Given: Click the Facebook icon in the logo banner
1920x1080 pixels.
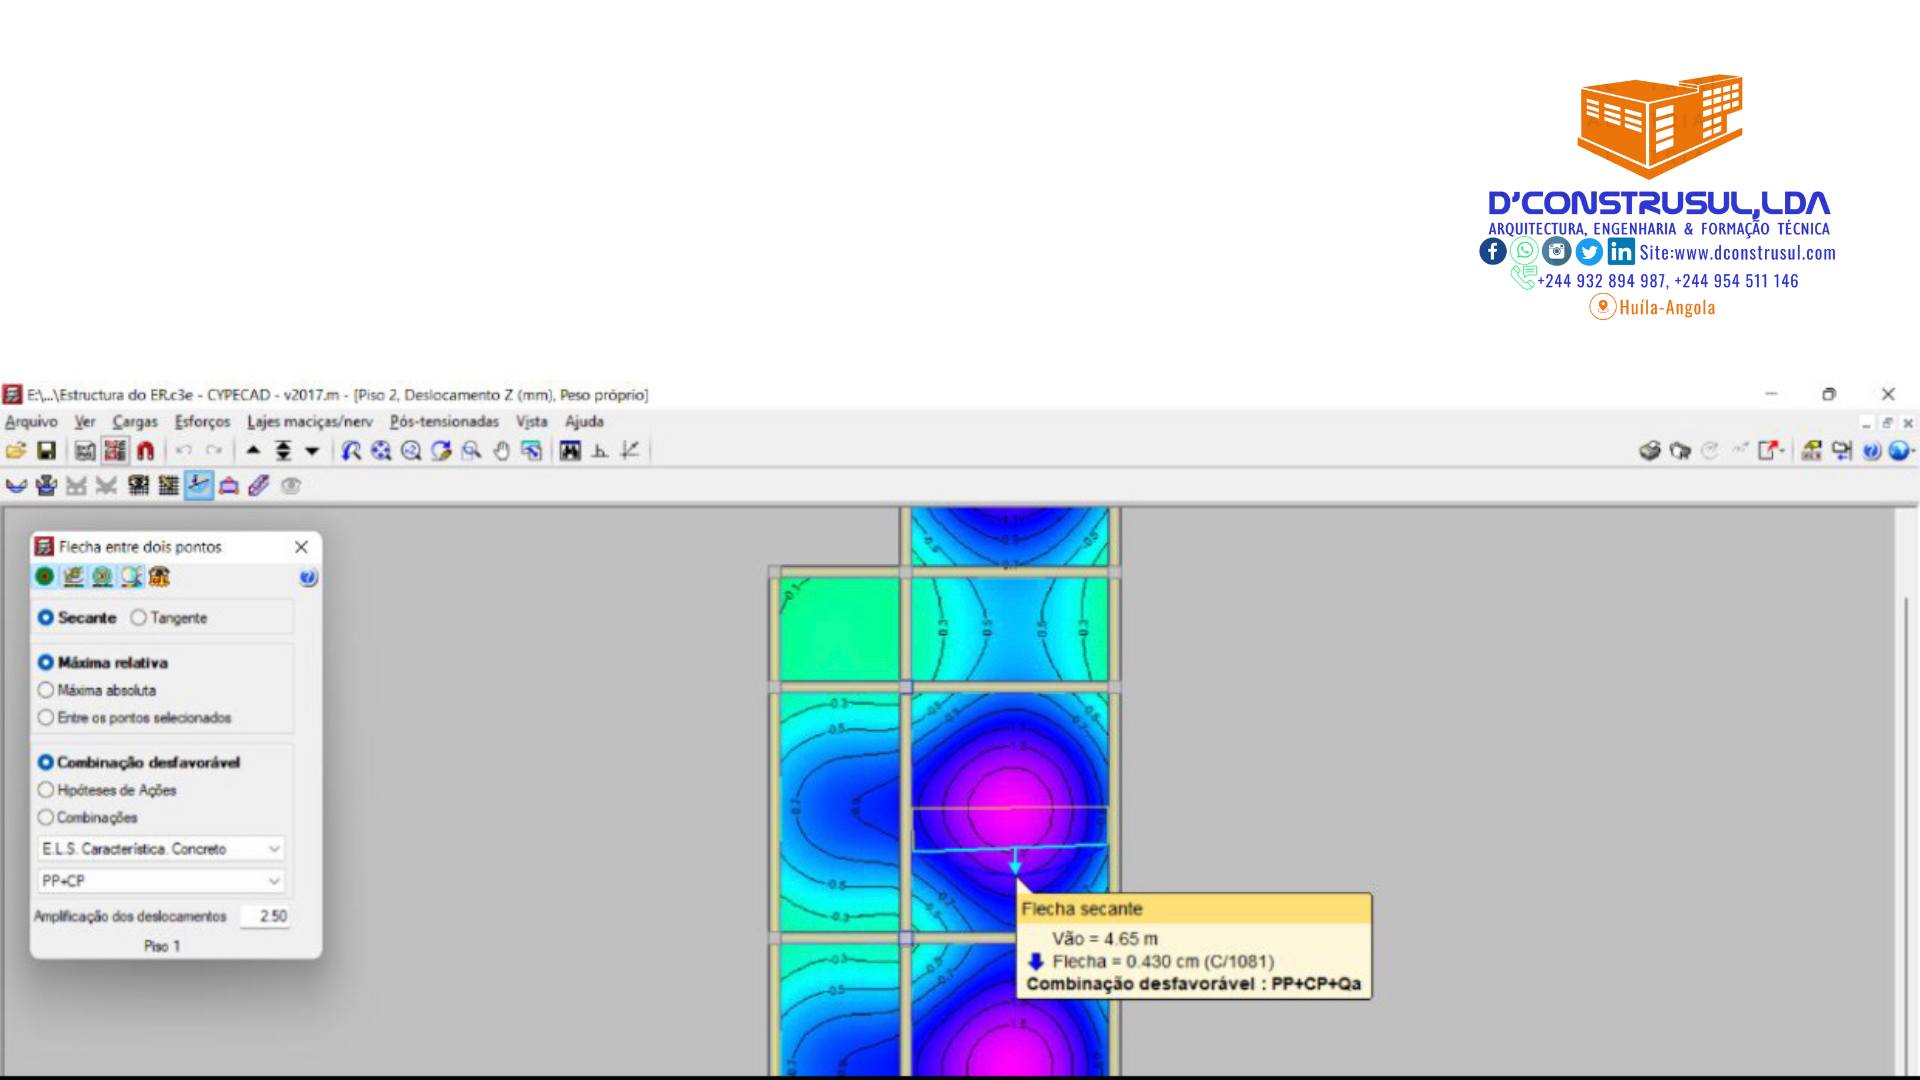Looking at the screenshot, I should click(1493, 251).
